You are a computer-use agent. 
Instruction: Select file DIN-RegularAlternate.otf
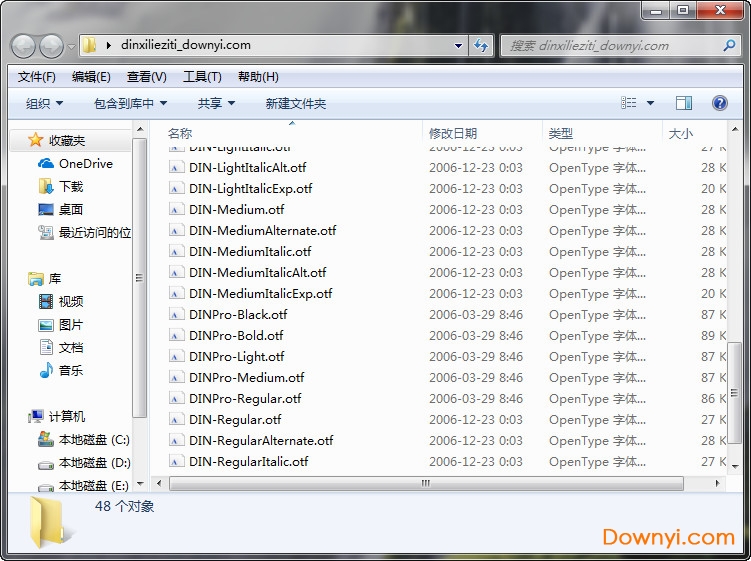coord(261,440)
